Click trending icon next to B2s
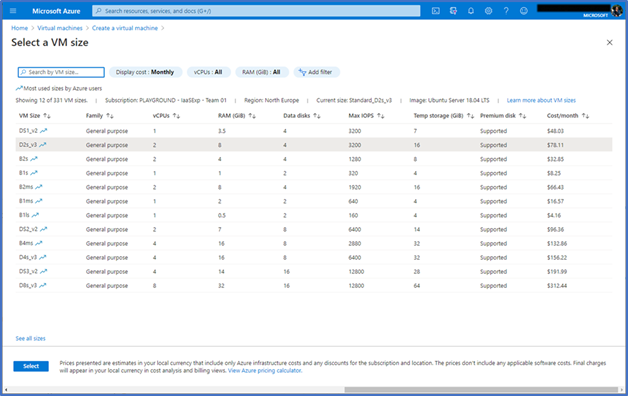628x396 pixels. (34, 159)
